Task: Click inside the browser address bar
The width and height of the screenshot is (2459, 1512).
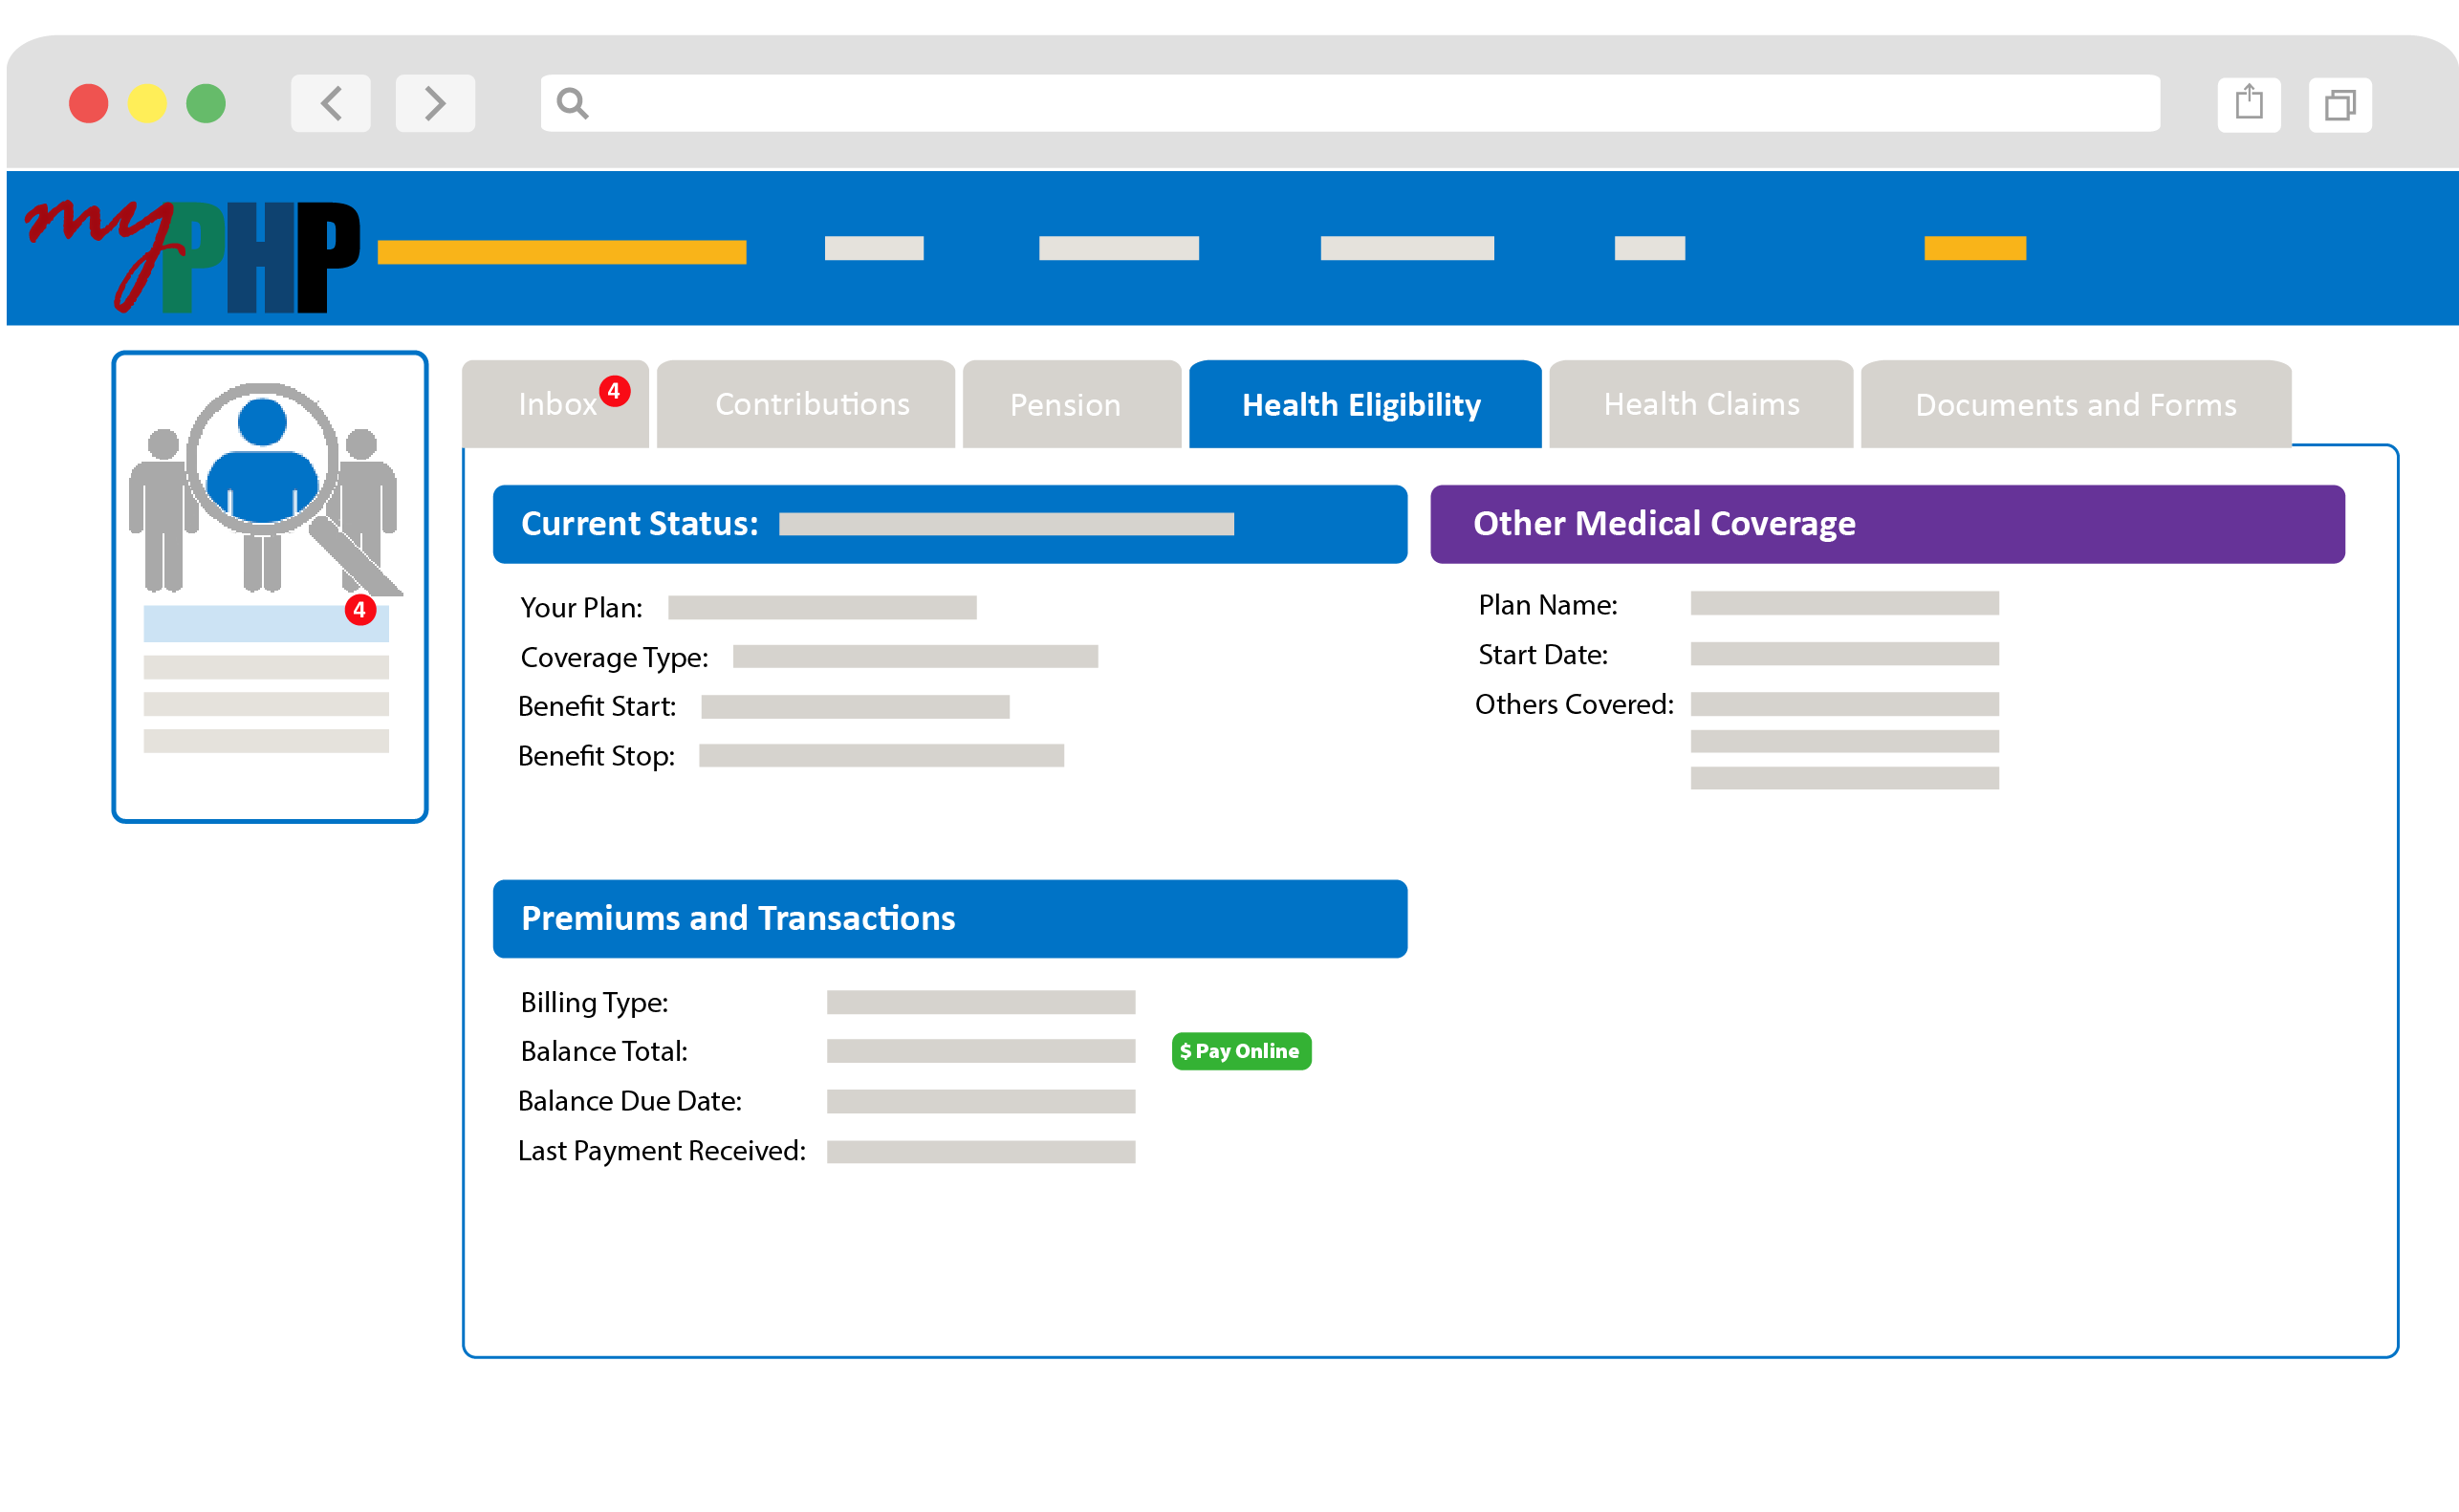Action: click(x=1350, y=103)
